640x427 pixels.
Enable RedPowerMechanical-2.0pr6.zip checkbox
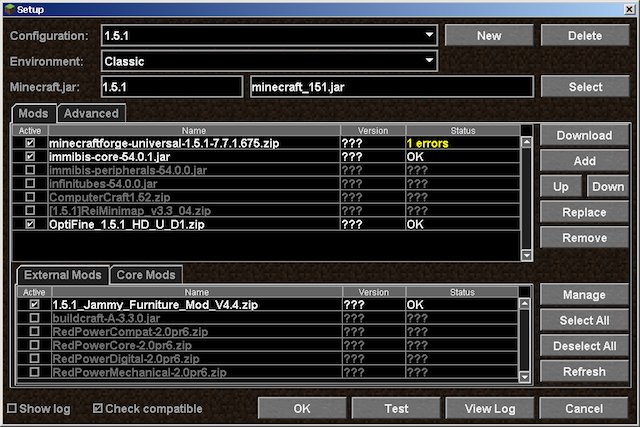pyautogui.click(x=35, y=372)
